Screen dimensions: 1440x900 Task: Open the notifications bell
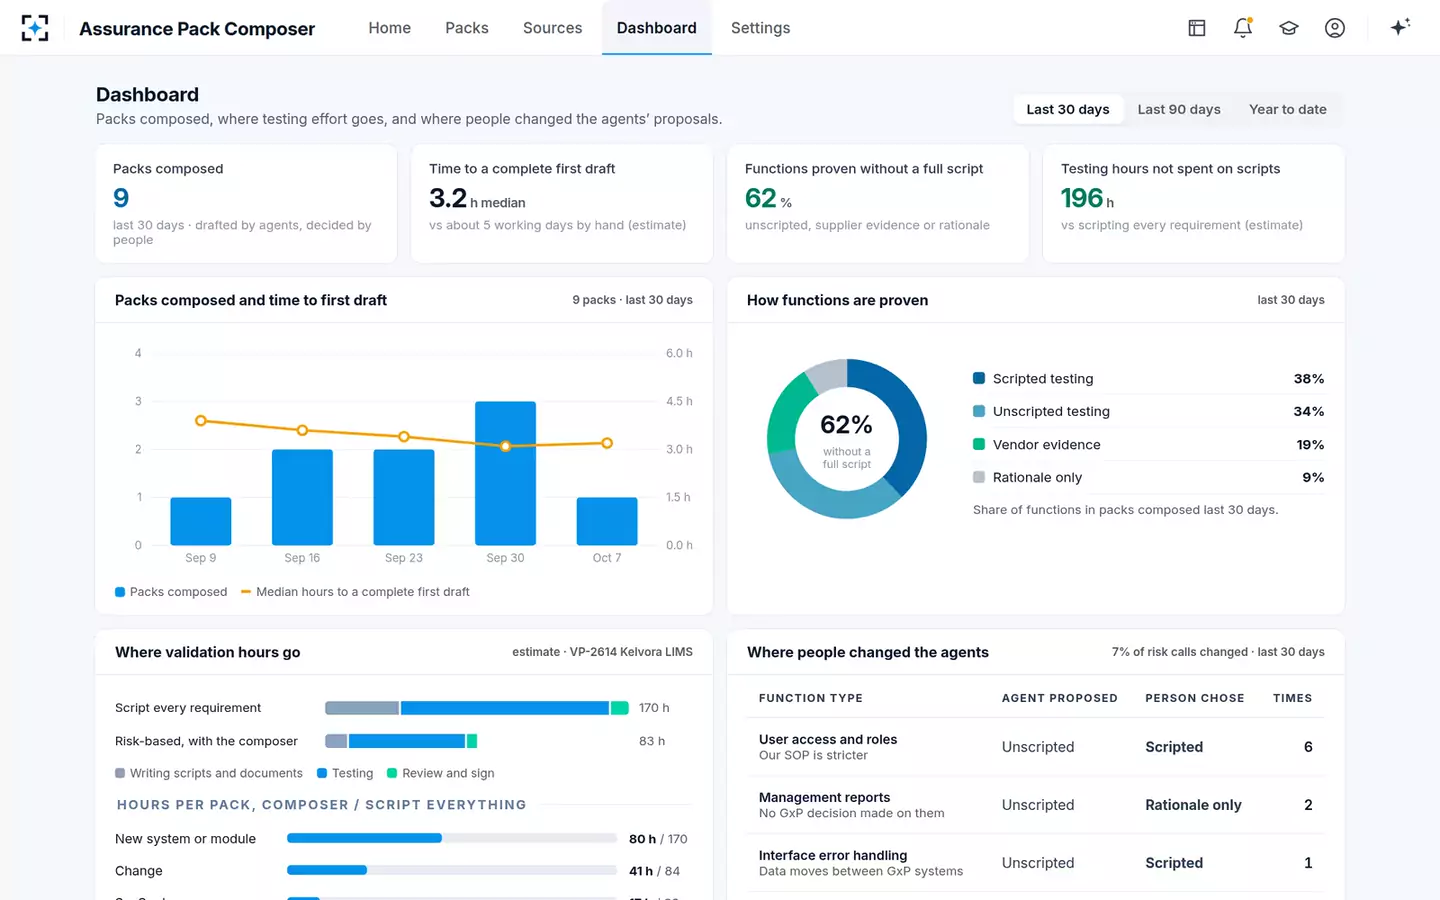click(1243, 28)
